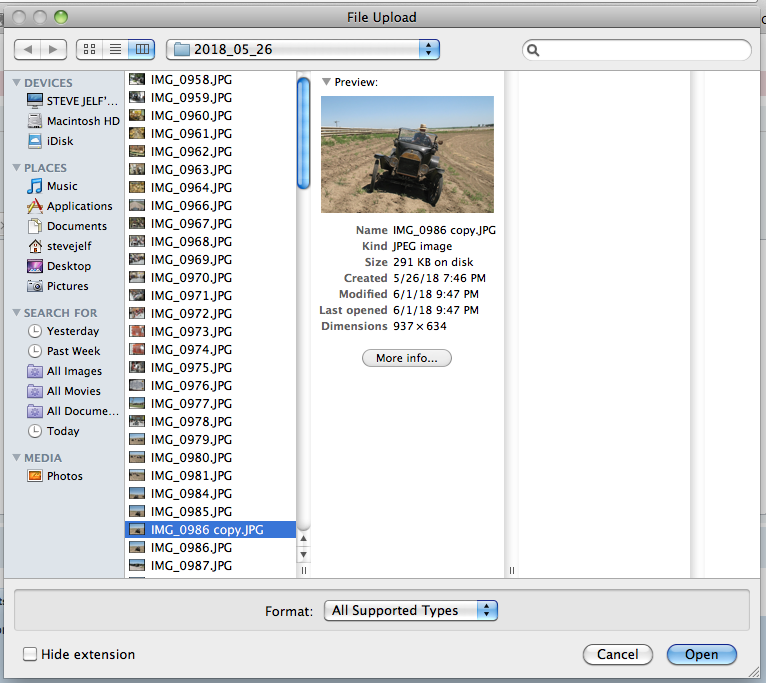Open the Applications folder in sidebar
The width and height of the screenshot is (766, 683).
(79, 206)
